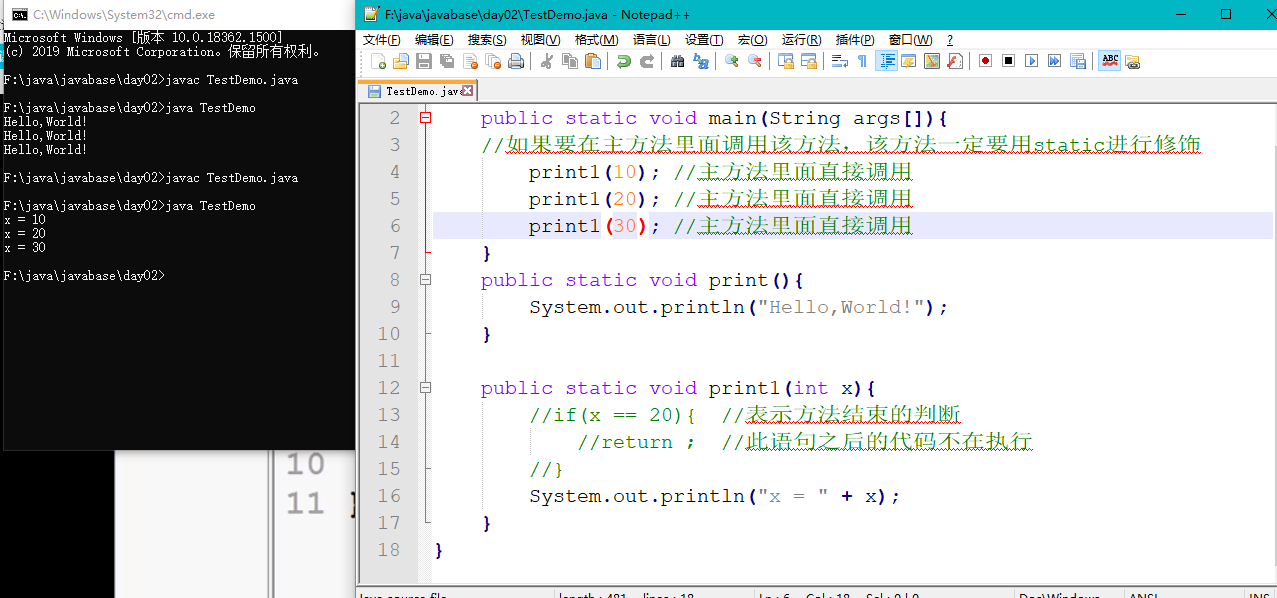Toggle the word wrap toolbar button
Image resolution: width=1277 pixels, height=598 pixels.
pos(839,61)
